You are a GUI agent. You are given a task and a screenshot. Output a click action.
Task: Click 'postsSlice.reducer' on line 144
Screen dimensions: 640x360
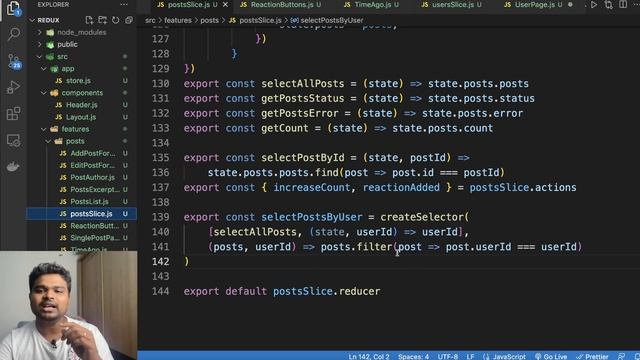pyautogui.click(x=327, y=291)
